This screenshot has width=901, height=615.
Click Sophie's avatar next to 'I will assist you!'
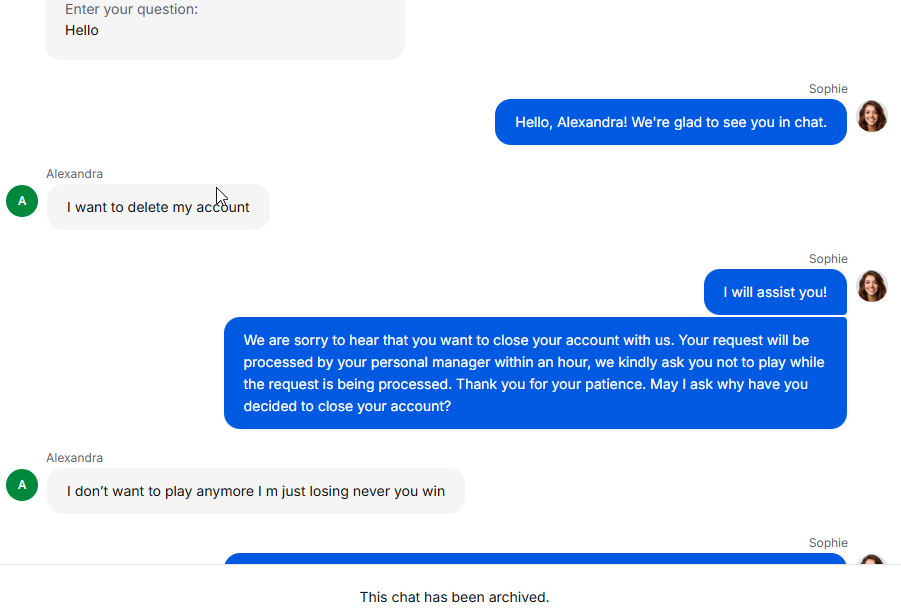point(872,286)
